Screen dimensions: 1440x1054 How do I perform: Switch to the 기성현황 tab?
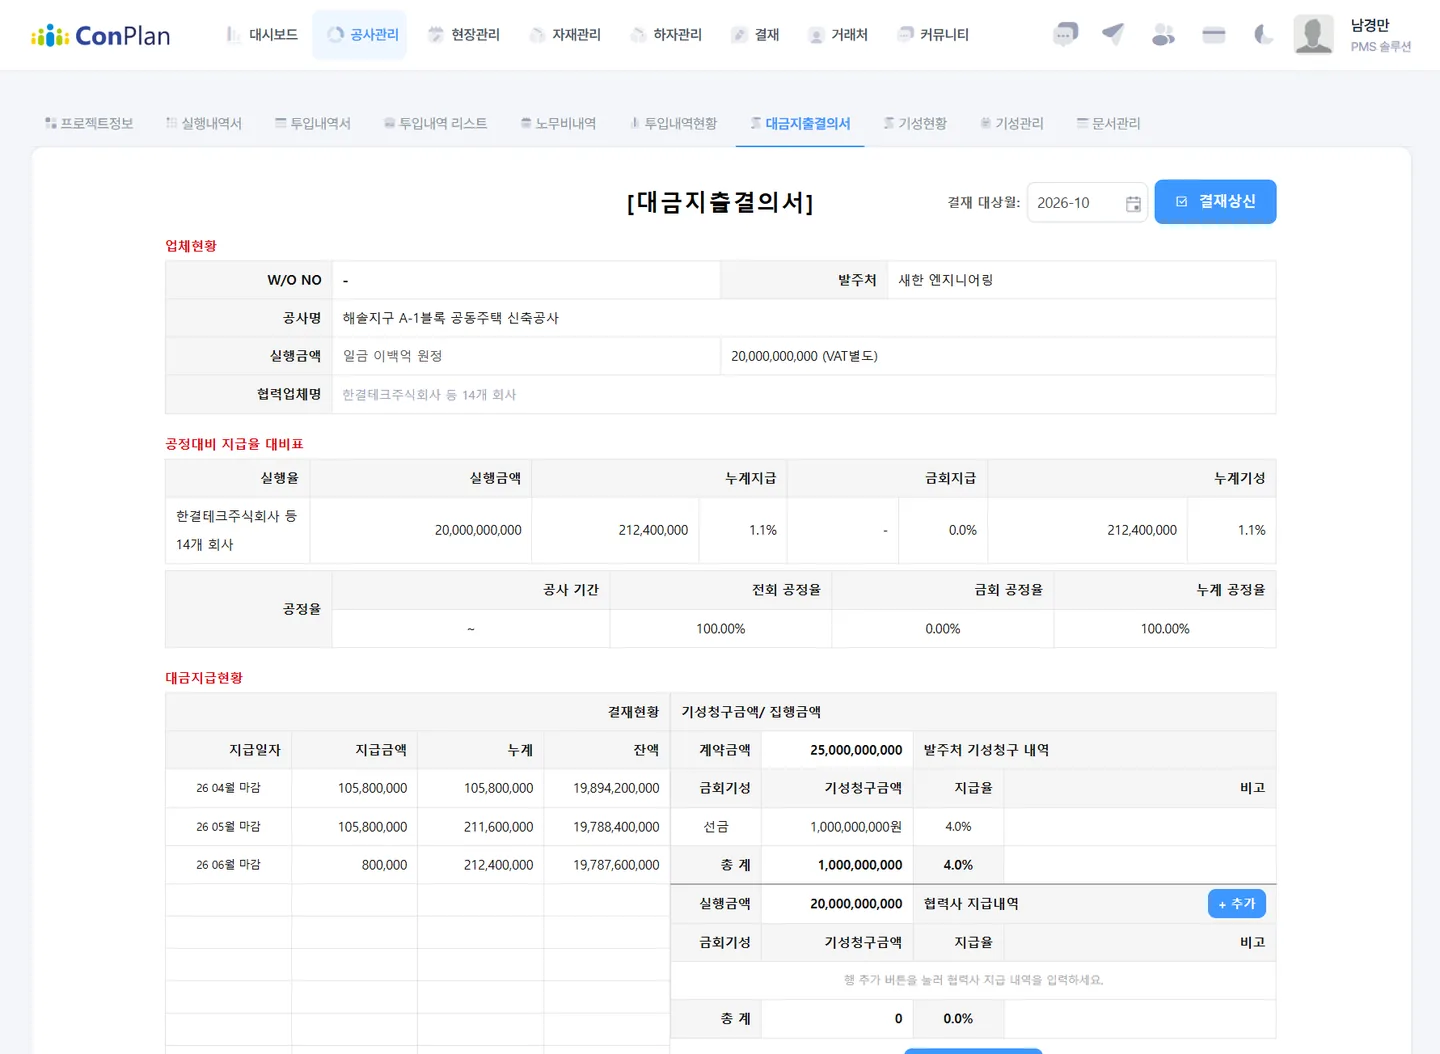point(915,123)
